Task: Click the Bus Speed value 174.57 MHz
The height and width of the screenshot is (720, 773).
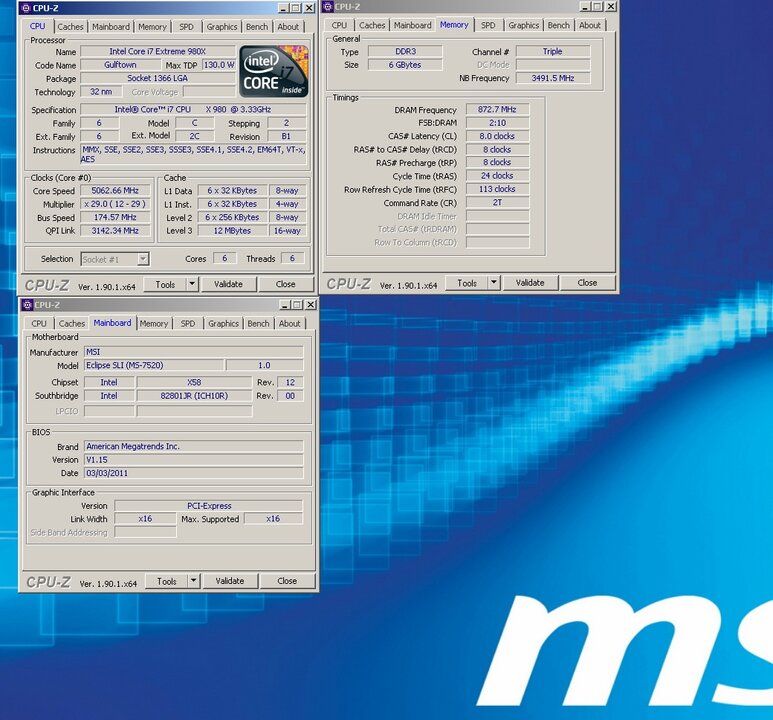Action: click(115, 217)
